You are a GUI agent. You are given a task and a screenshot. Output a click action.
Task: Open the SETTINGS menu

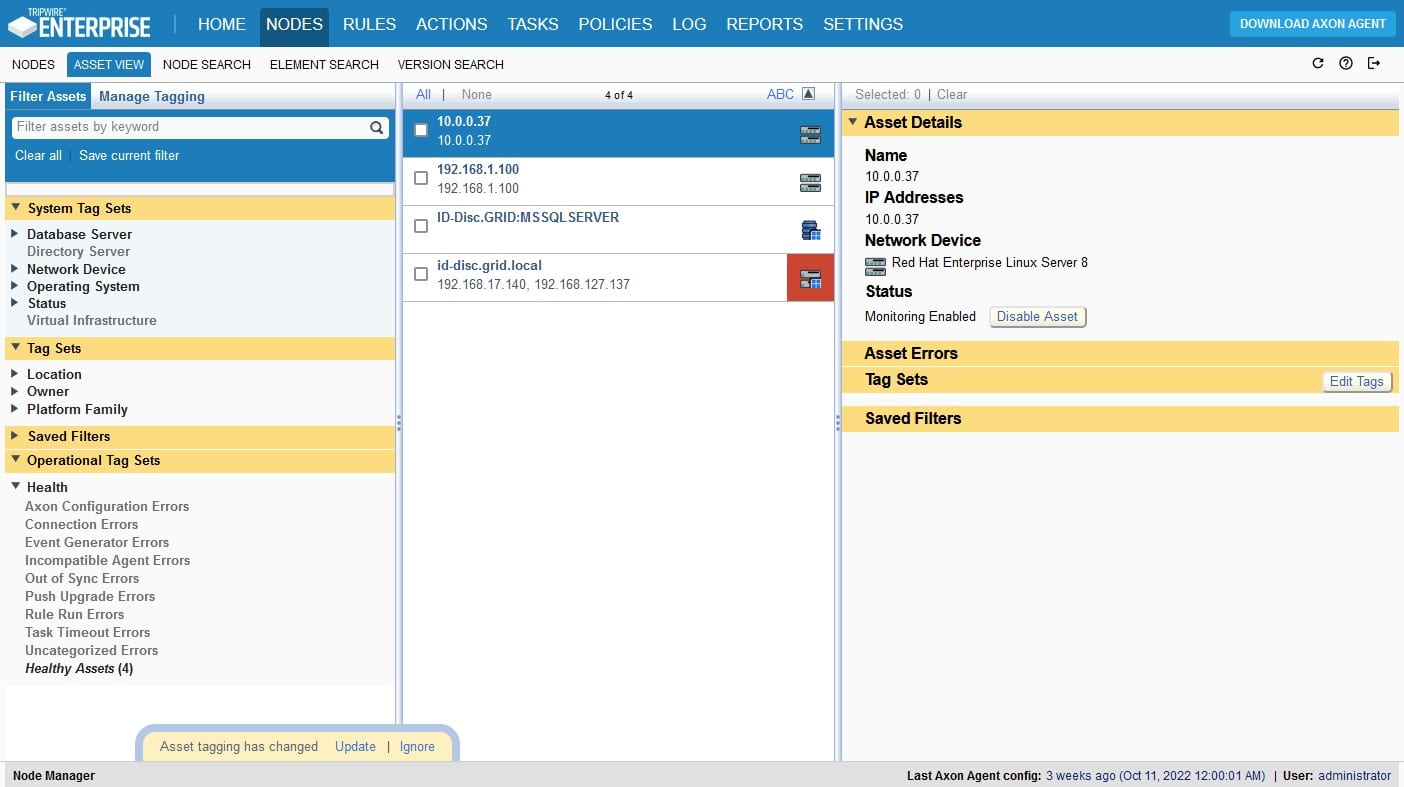[863, 24]
